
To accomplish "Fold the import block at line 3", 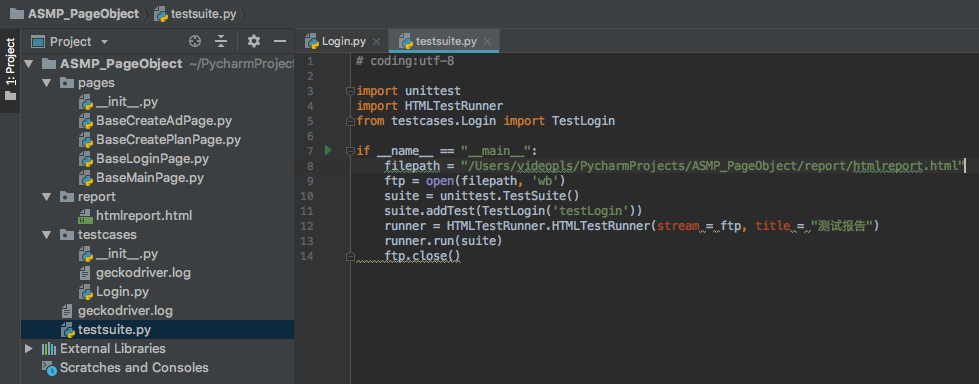I will [x=350, y=91].
